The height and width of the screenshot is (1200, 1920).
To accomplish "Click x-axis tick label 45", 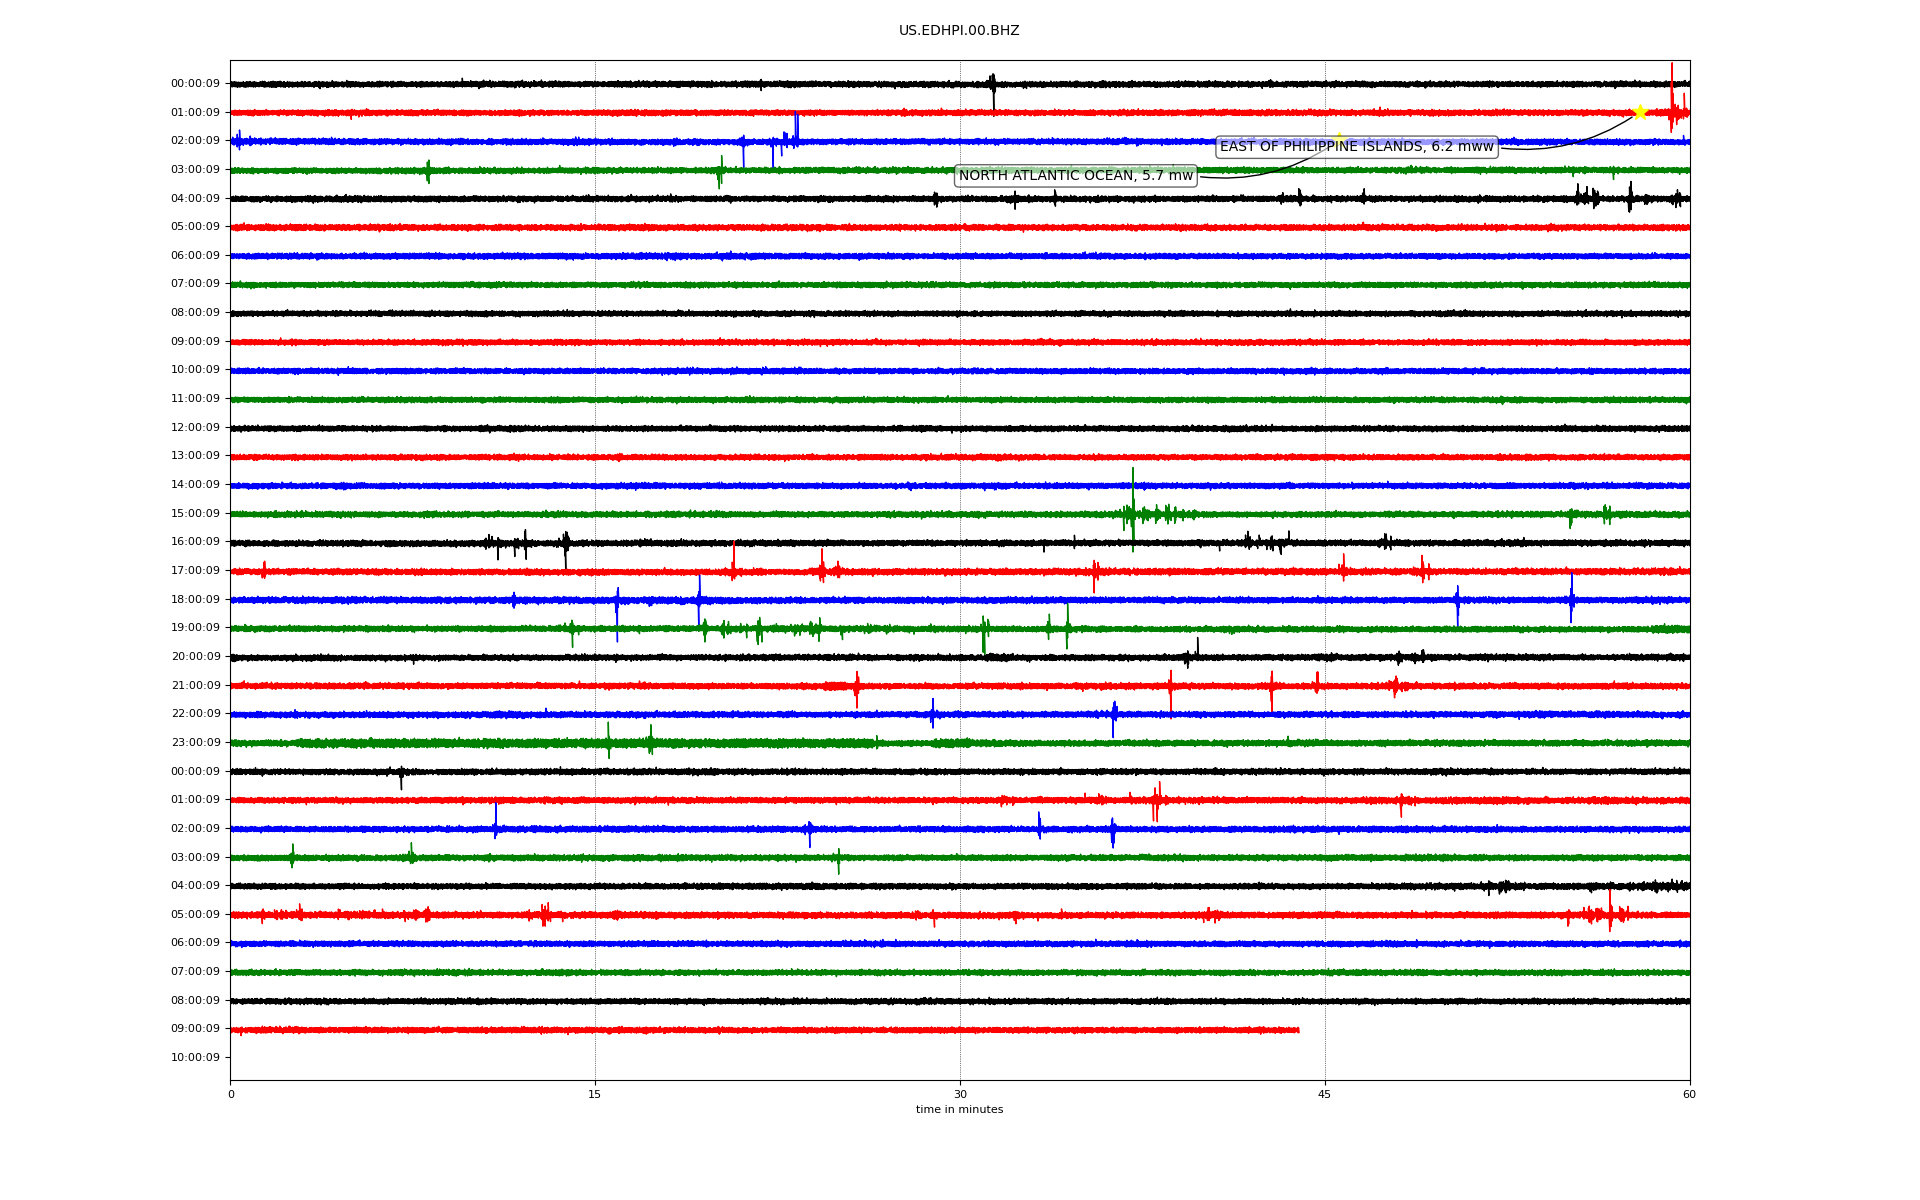I will (1325, 1094).
